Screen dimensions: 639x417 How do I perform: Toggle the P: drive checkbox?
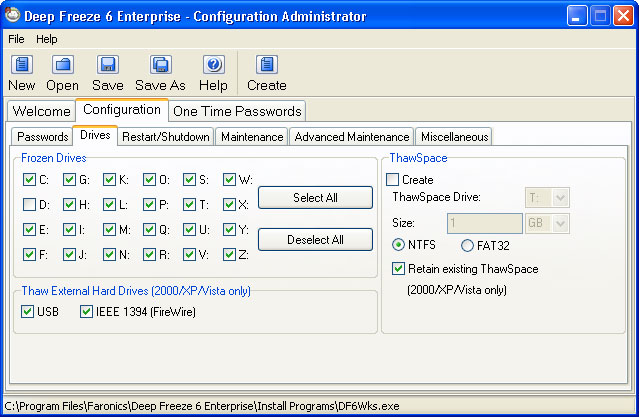click(x=149, y=204)
